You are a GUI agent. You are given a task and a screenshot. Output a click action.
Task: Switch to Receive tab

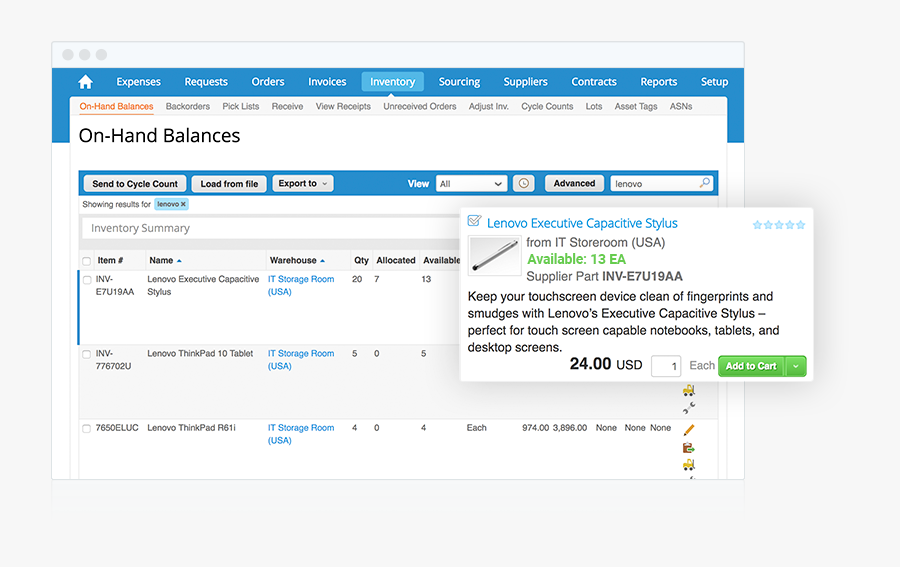pos(287,106)
